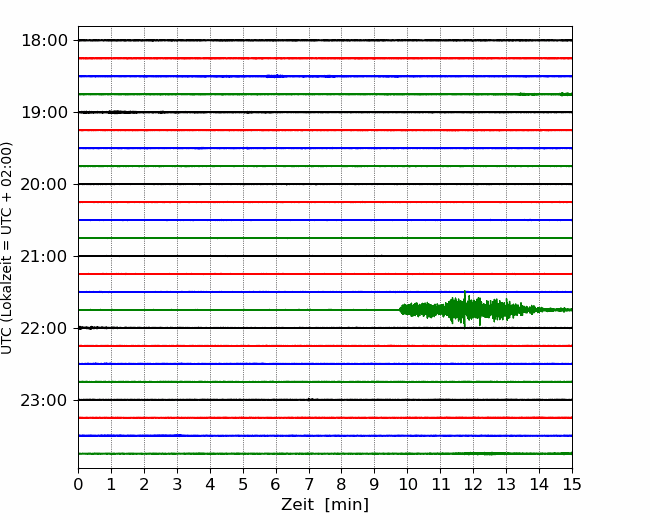Click the black trace at 22:00
Viewport: 650px width, 520px height.
(x=325, y=328)
